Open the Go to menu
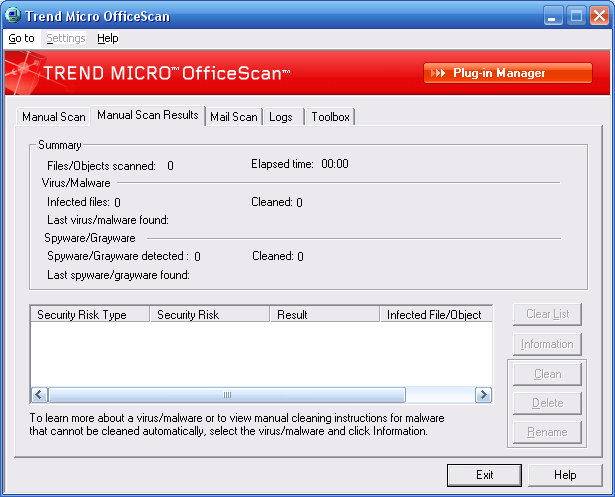The image size is (615, 497). (22, 38)
